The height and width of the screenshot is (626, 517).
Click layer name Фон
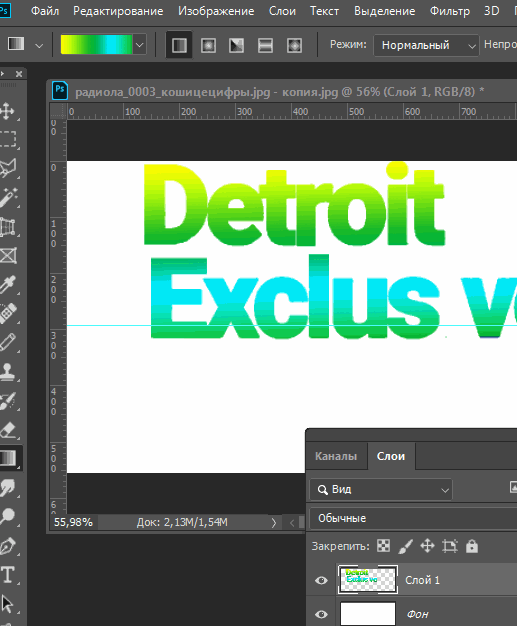tap(418, 614)
